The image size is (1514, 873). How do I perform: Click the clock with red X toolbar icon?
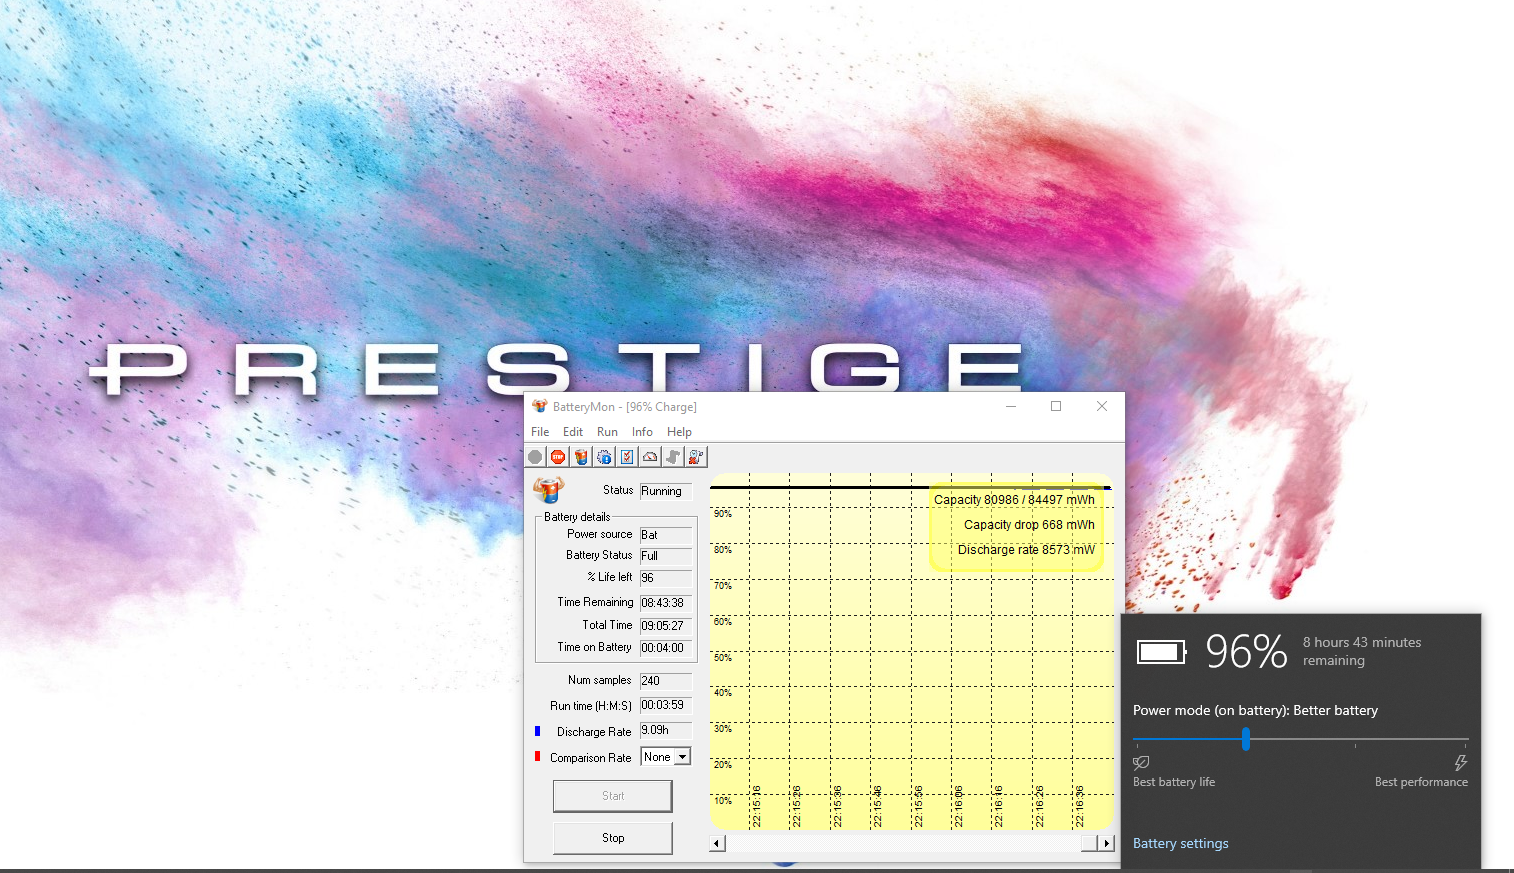pyautogui.click(x=696, y=457)
